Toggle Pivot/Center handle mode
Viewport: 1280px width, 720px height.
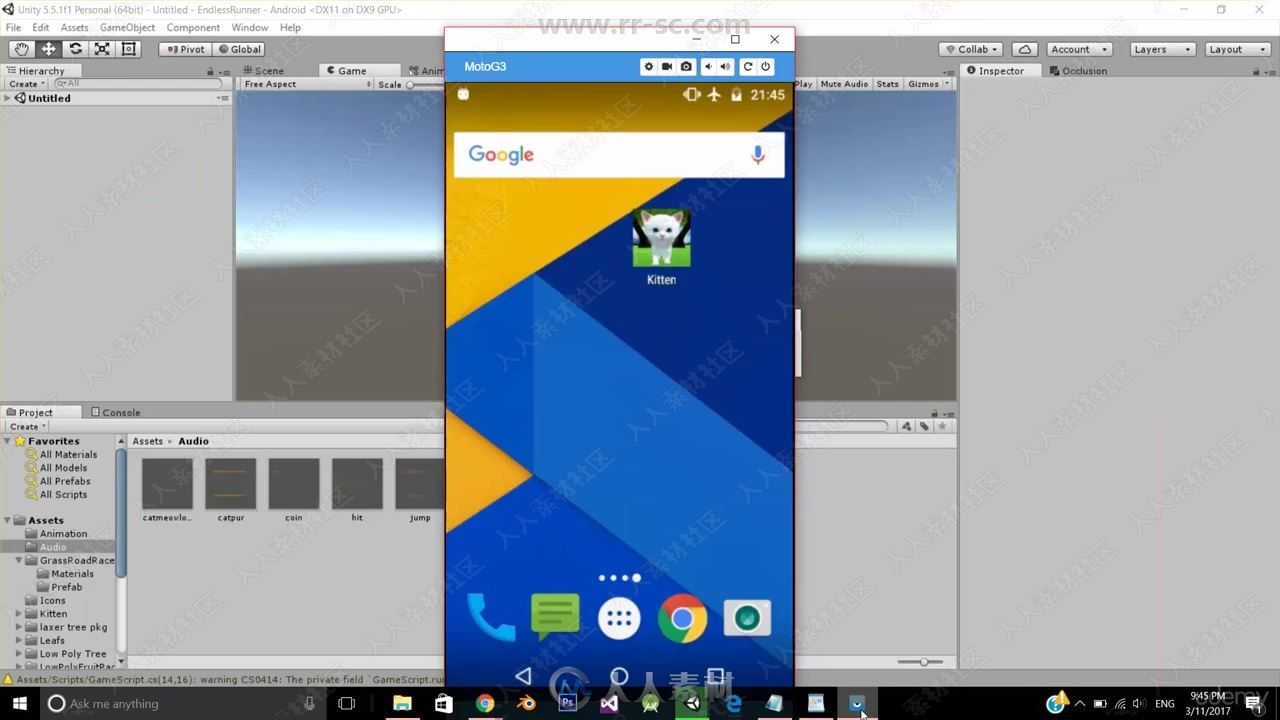[x=185, y=49]
